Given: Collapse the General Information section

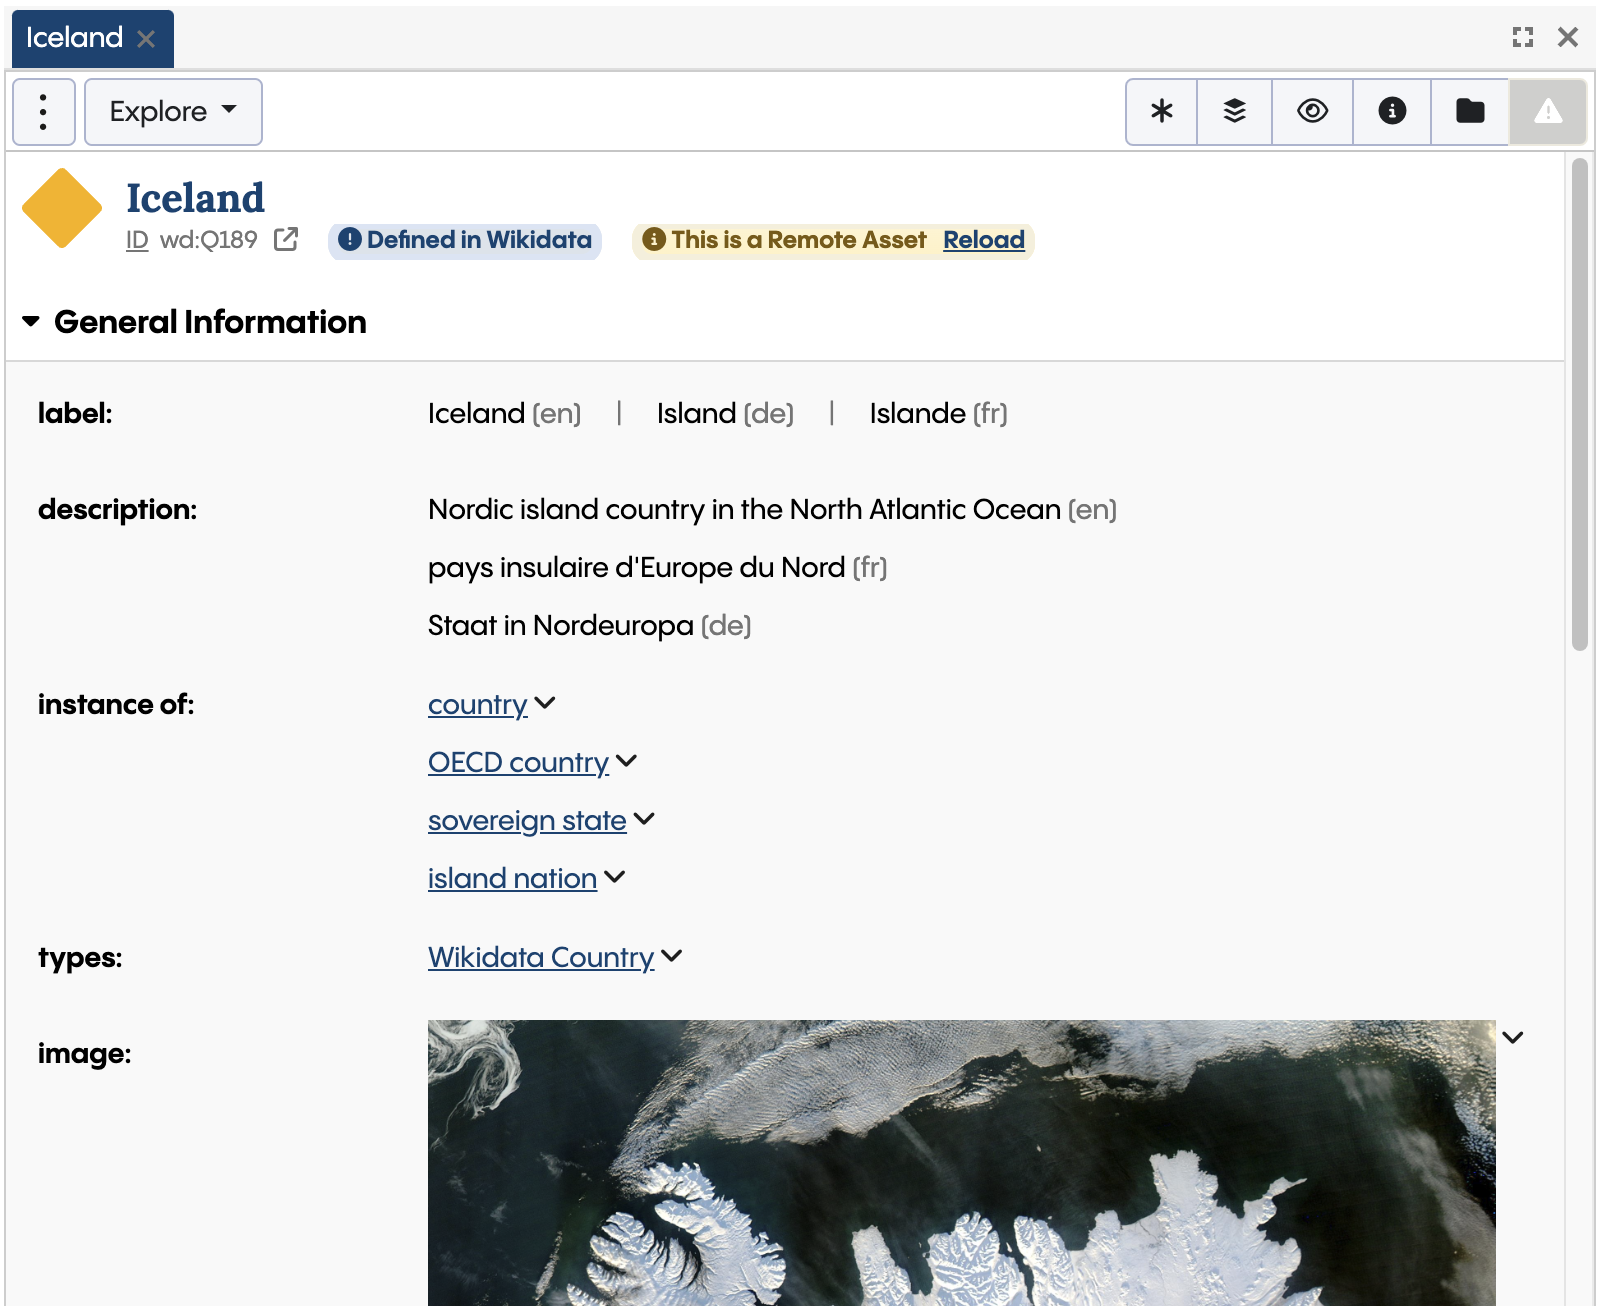Looking at the screenshot, I should (31, 321).
